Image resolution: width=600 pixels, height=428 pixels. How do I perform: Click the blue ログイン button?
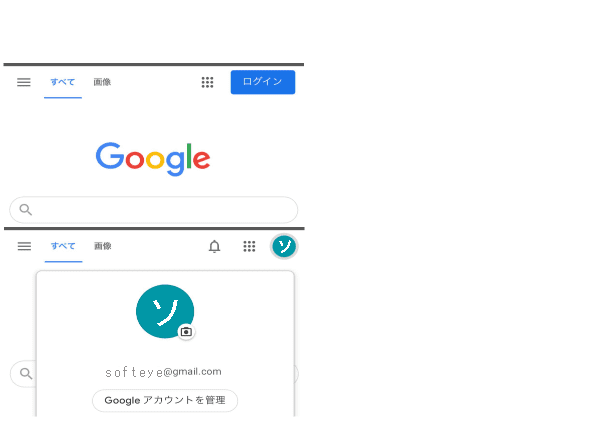tap(263, 82)
